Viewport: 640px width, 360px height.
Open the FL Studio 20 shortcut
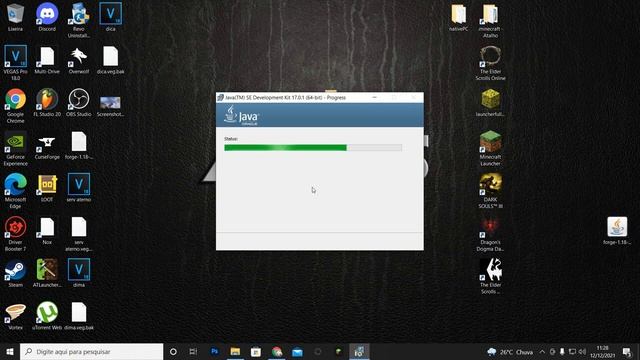47,102
